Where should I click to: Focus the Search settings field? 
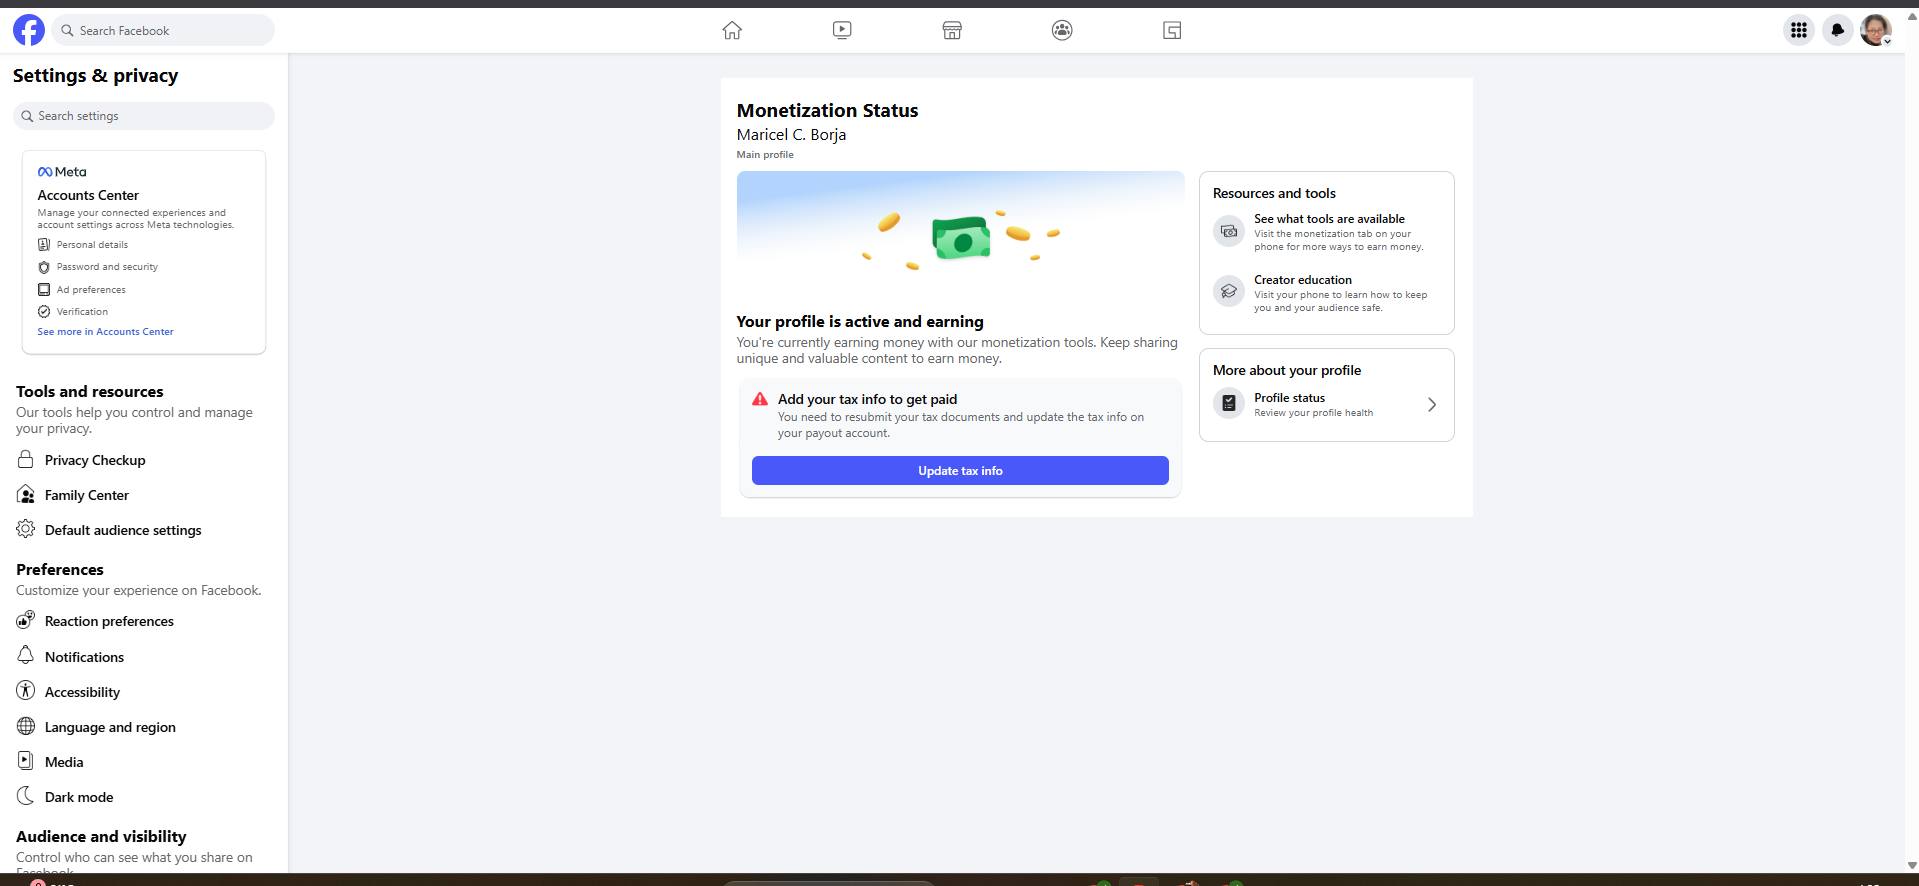click(x=144, y=116)
